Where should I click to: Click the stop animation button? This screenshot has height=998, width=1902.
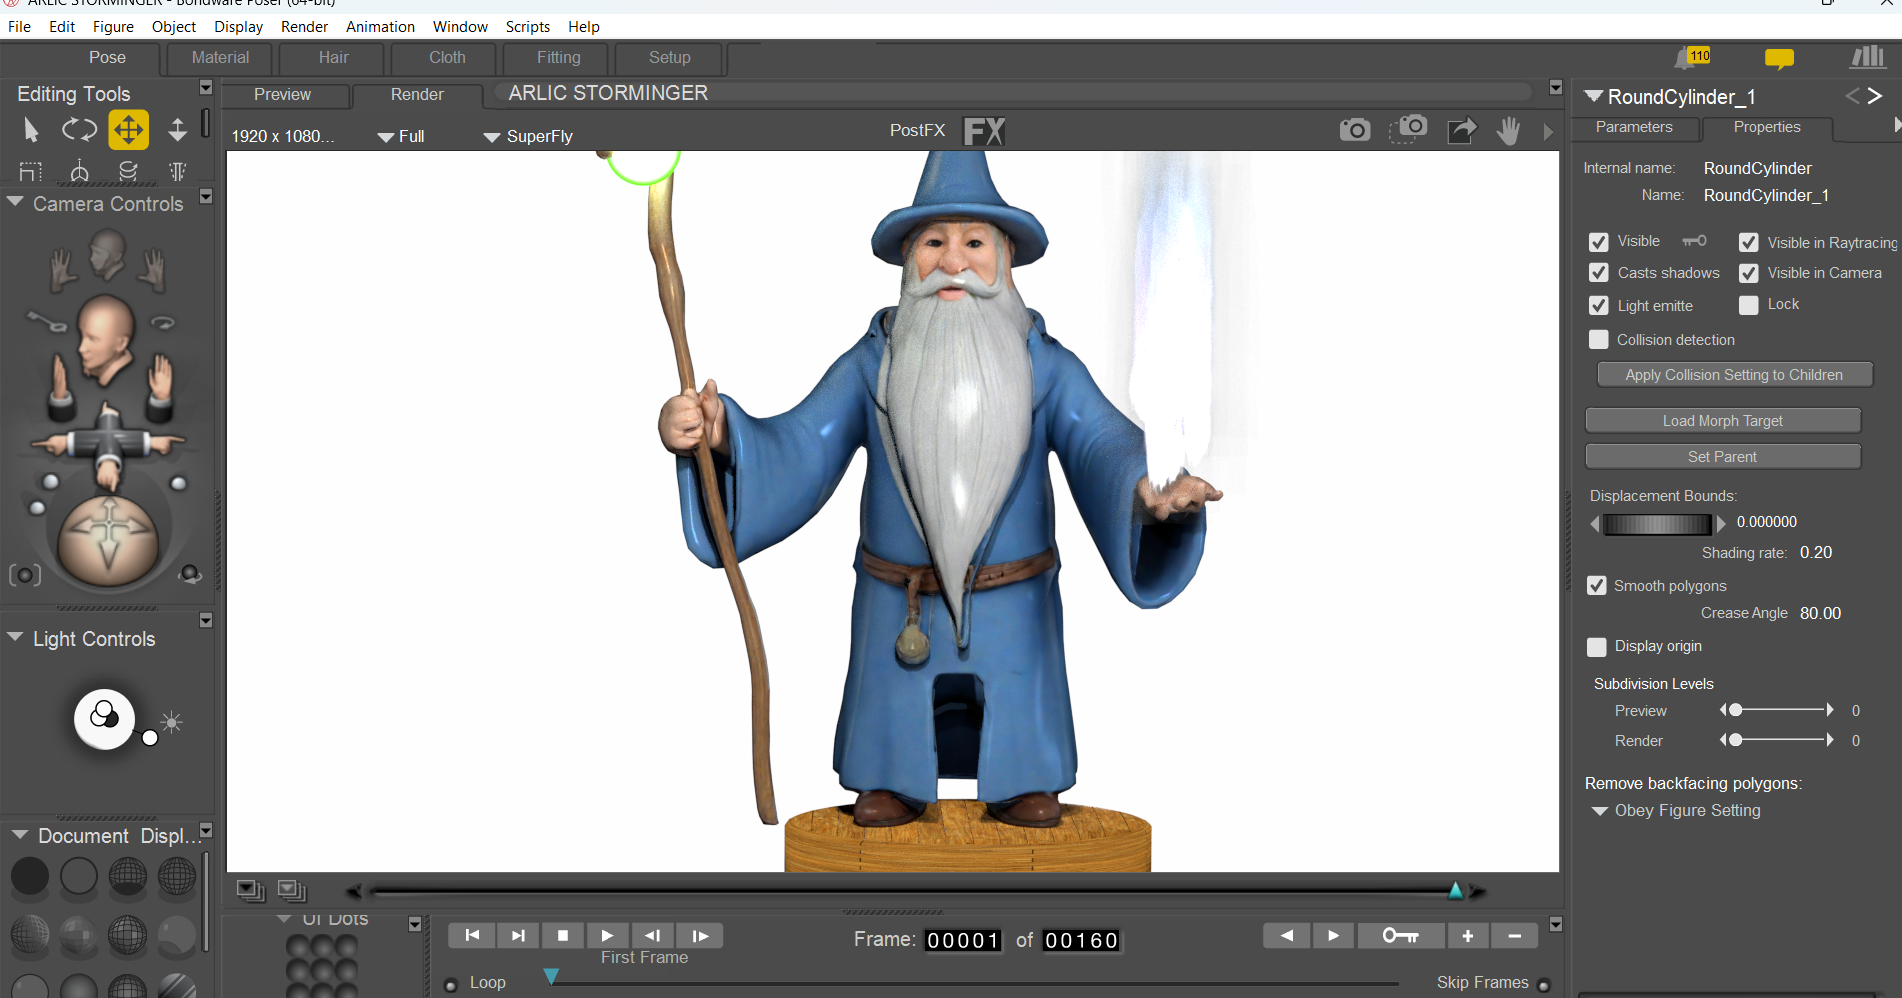point(563,936)
